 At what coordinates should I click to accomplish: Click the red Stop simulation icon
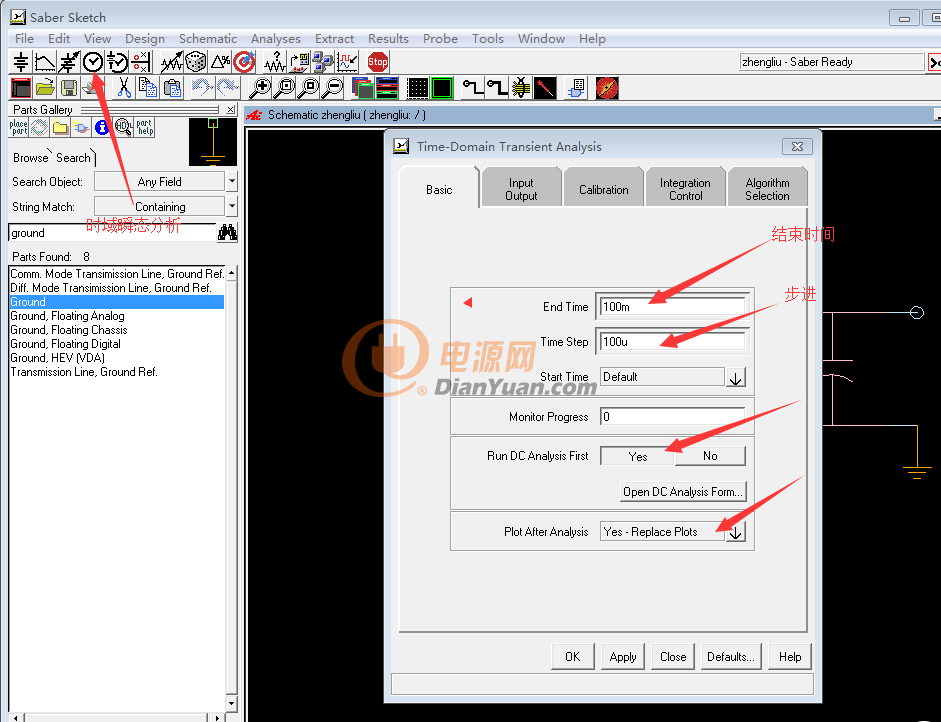[377, 62]
